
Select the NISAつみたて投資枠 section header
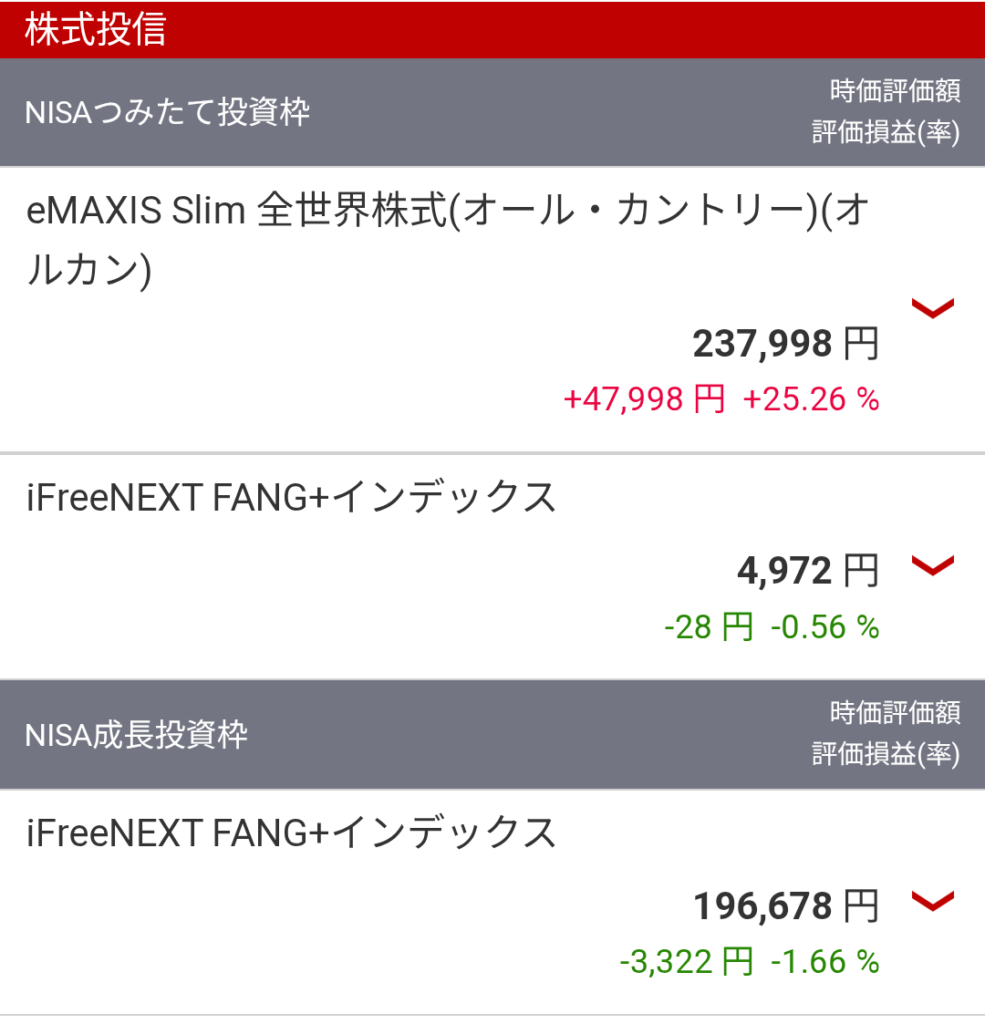pyautogui.click(x=167, y=112)
